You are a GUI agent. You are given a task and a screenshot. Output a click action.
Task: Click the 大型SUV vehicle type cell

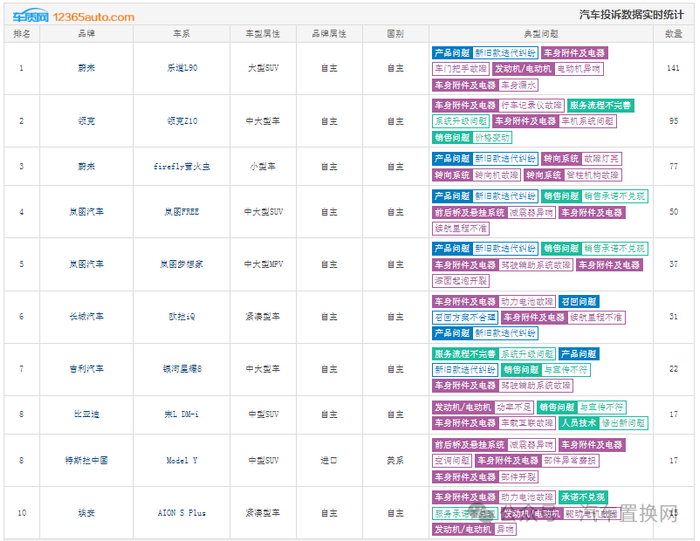point(263,68)
